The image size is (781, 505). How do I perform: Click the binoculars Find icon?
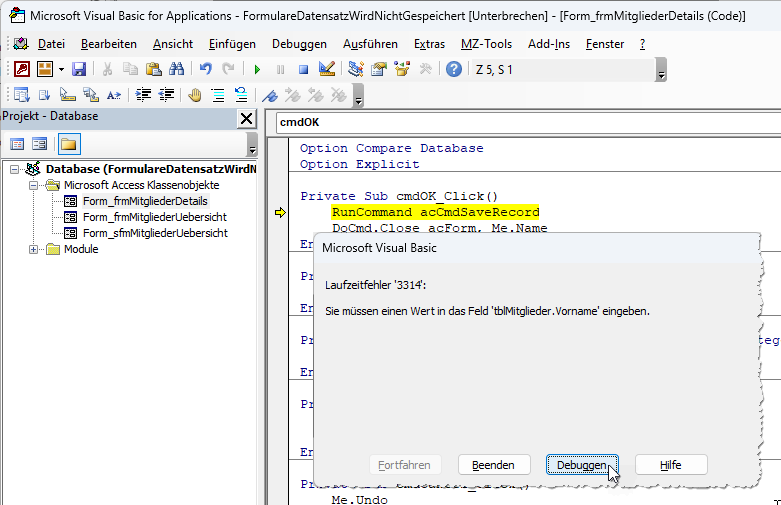coord(176,69)
